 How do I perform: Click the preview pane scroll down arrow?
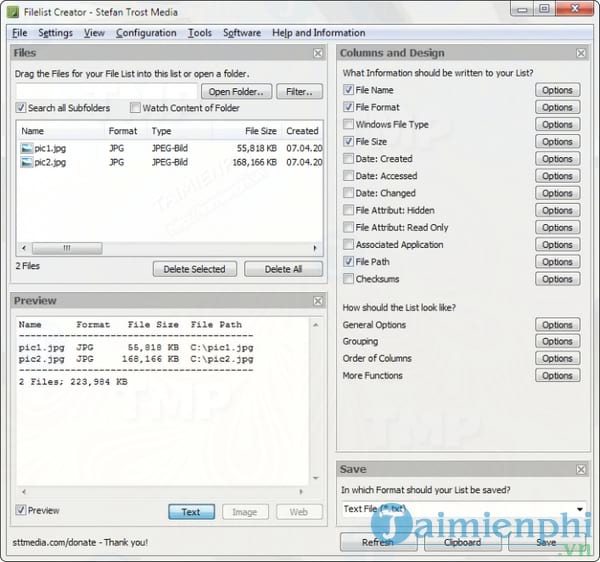(x=316, y=478)
